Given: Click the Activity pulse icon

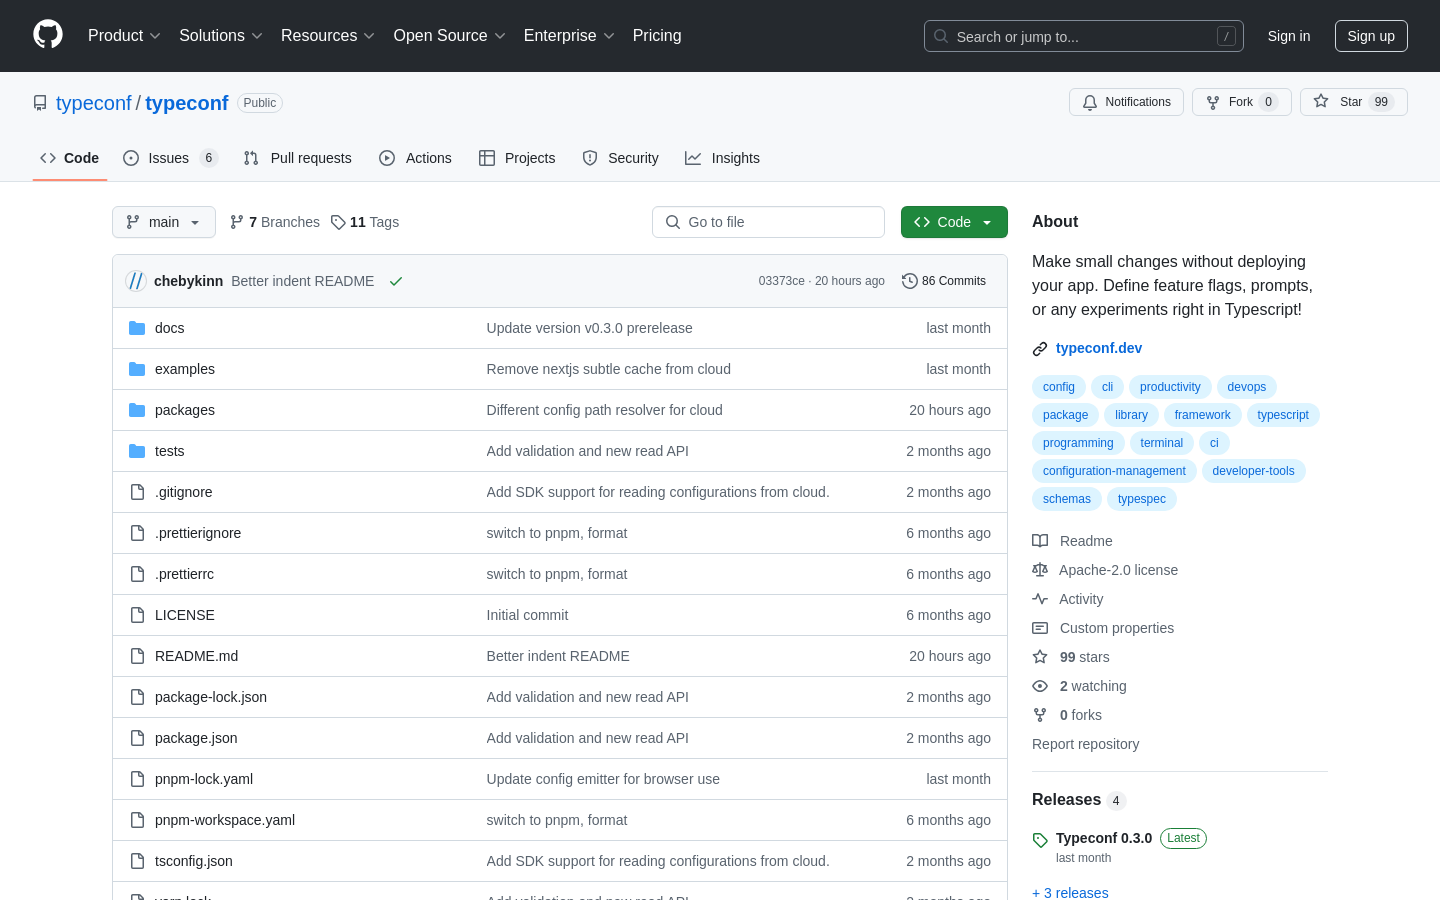Looking at the screenshot, I should [x=1040, y=599].
